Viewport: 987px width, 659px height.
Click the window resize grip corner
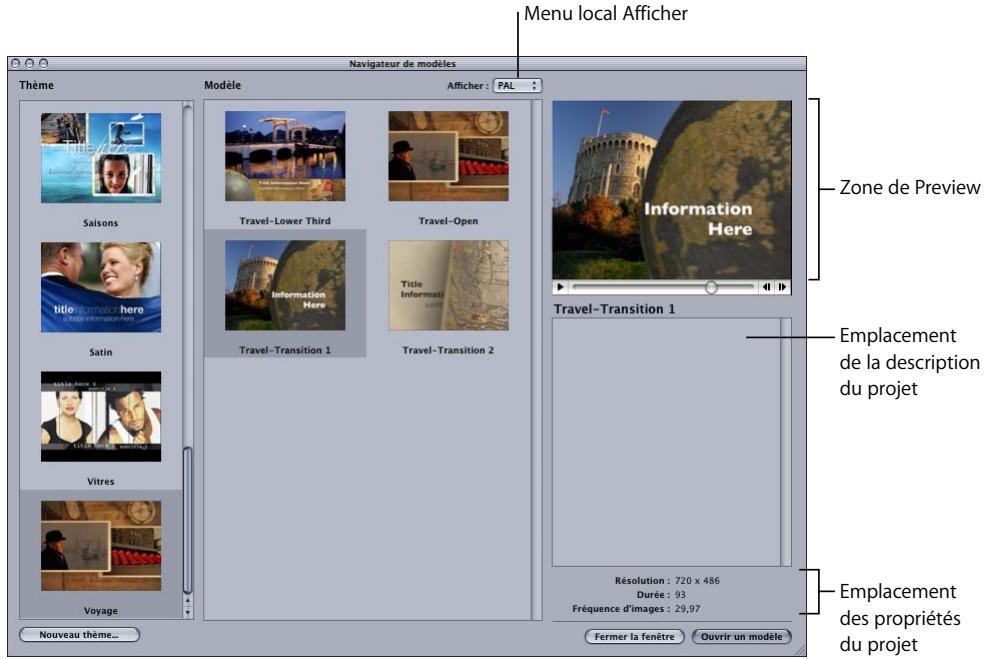click(799, 651)
